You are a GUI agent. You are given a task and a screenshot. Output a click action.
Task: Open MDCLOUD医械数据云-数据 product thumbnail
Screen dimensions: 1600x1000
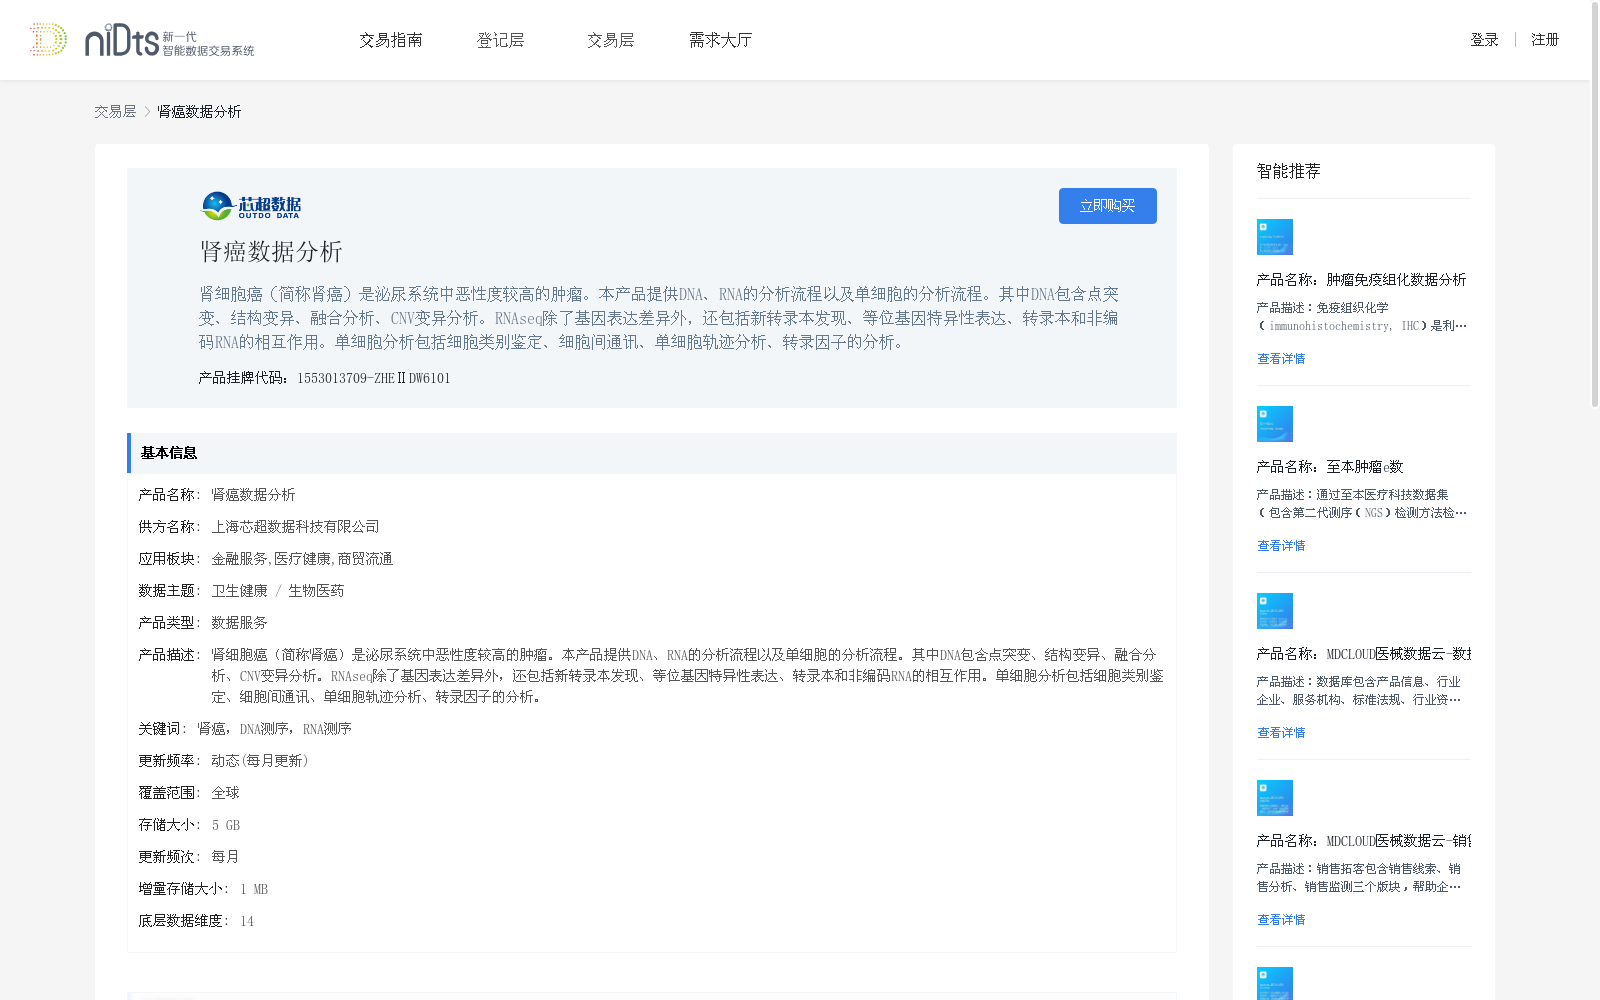click(x=1275, y=611)
